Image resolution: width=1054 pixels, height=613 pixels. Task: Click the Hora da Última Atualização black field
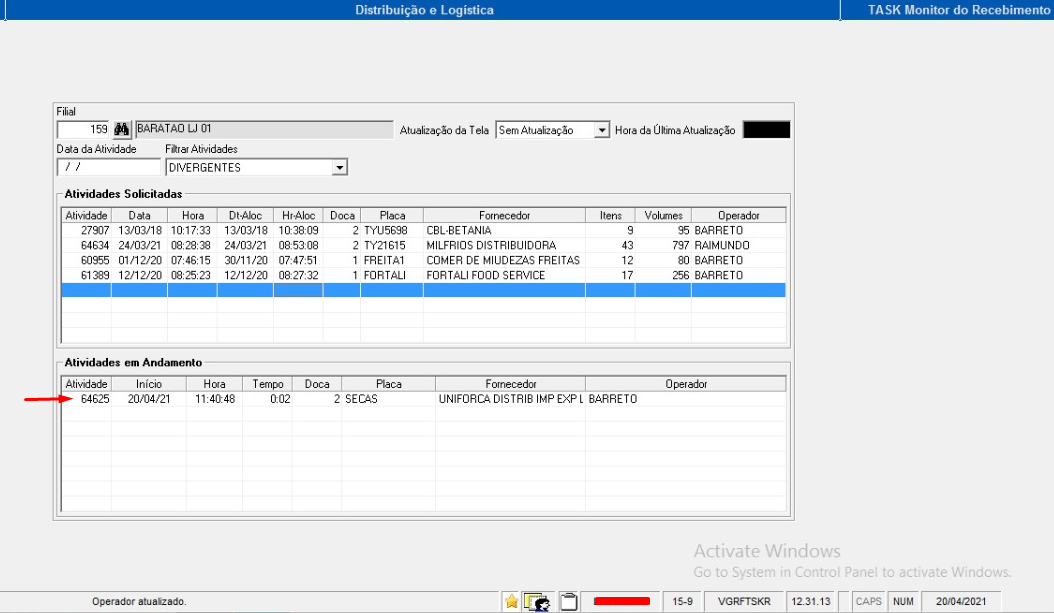coord(766,130)
